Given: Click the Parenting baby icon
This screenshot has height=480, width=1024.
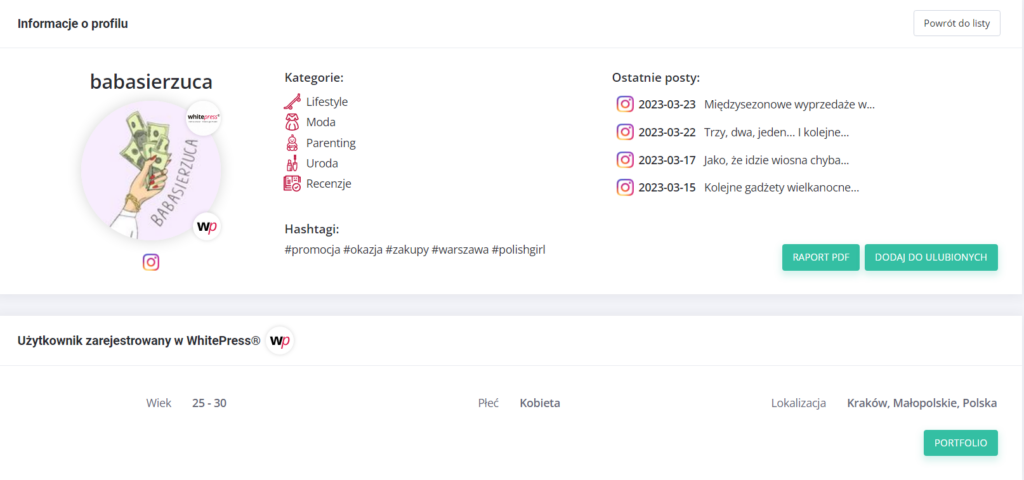Looking at the screenshot, I should point(292,142).
